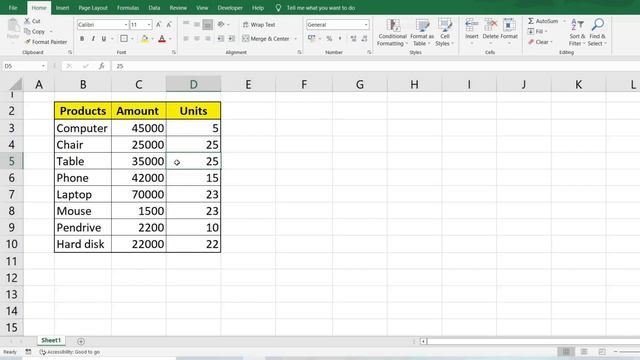Switch to the Page Layout tab
Screen dimensions: 640x360
click(x=93, y=8)
